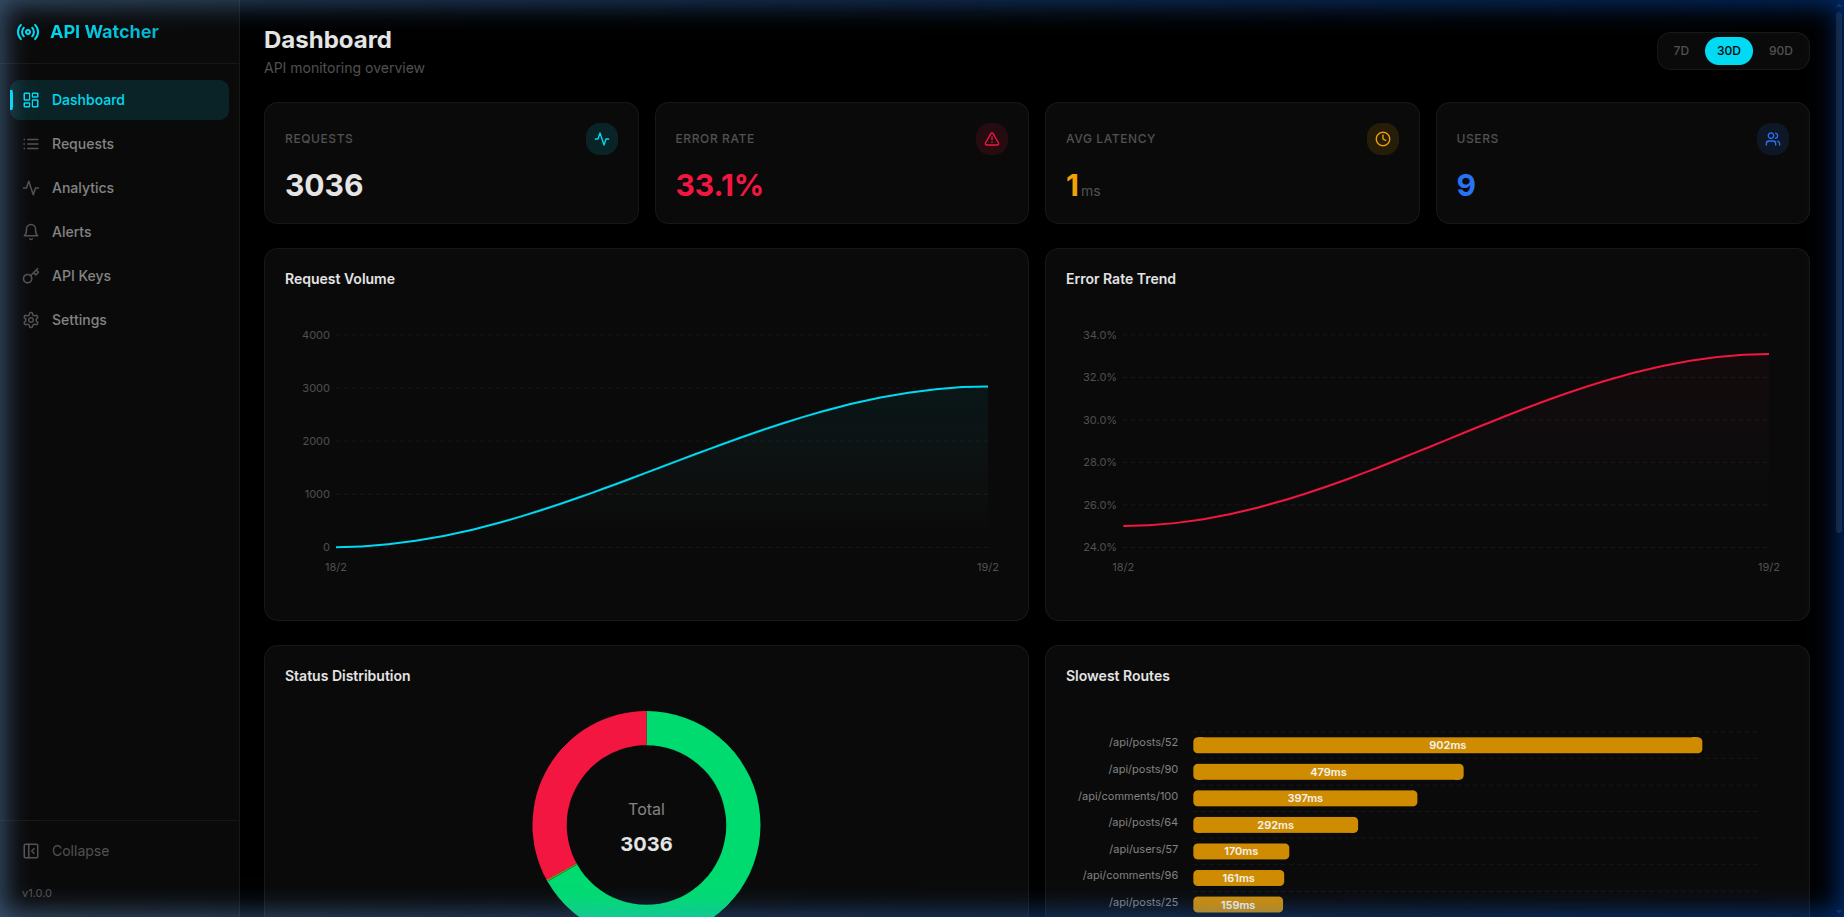This screenshot has width=1844, height=917.
Task: Click the API Watcher broadcast logo icon
Action: (26, 31)
